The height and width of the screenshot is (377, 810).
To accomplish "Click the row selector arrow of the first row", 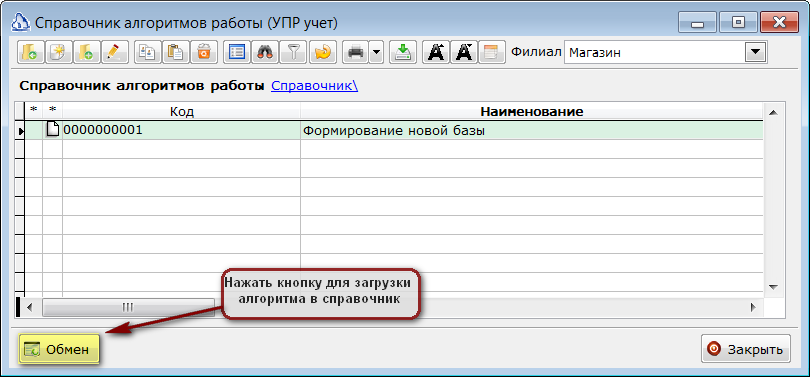I will (x=21, y=131).
